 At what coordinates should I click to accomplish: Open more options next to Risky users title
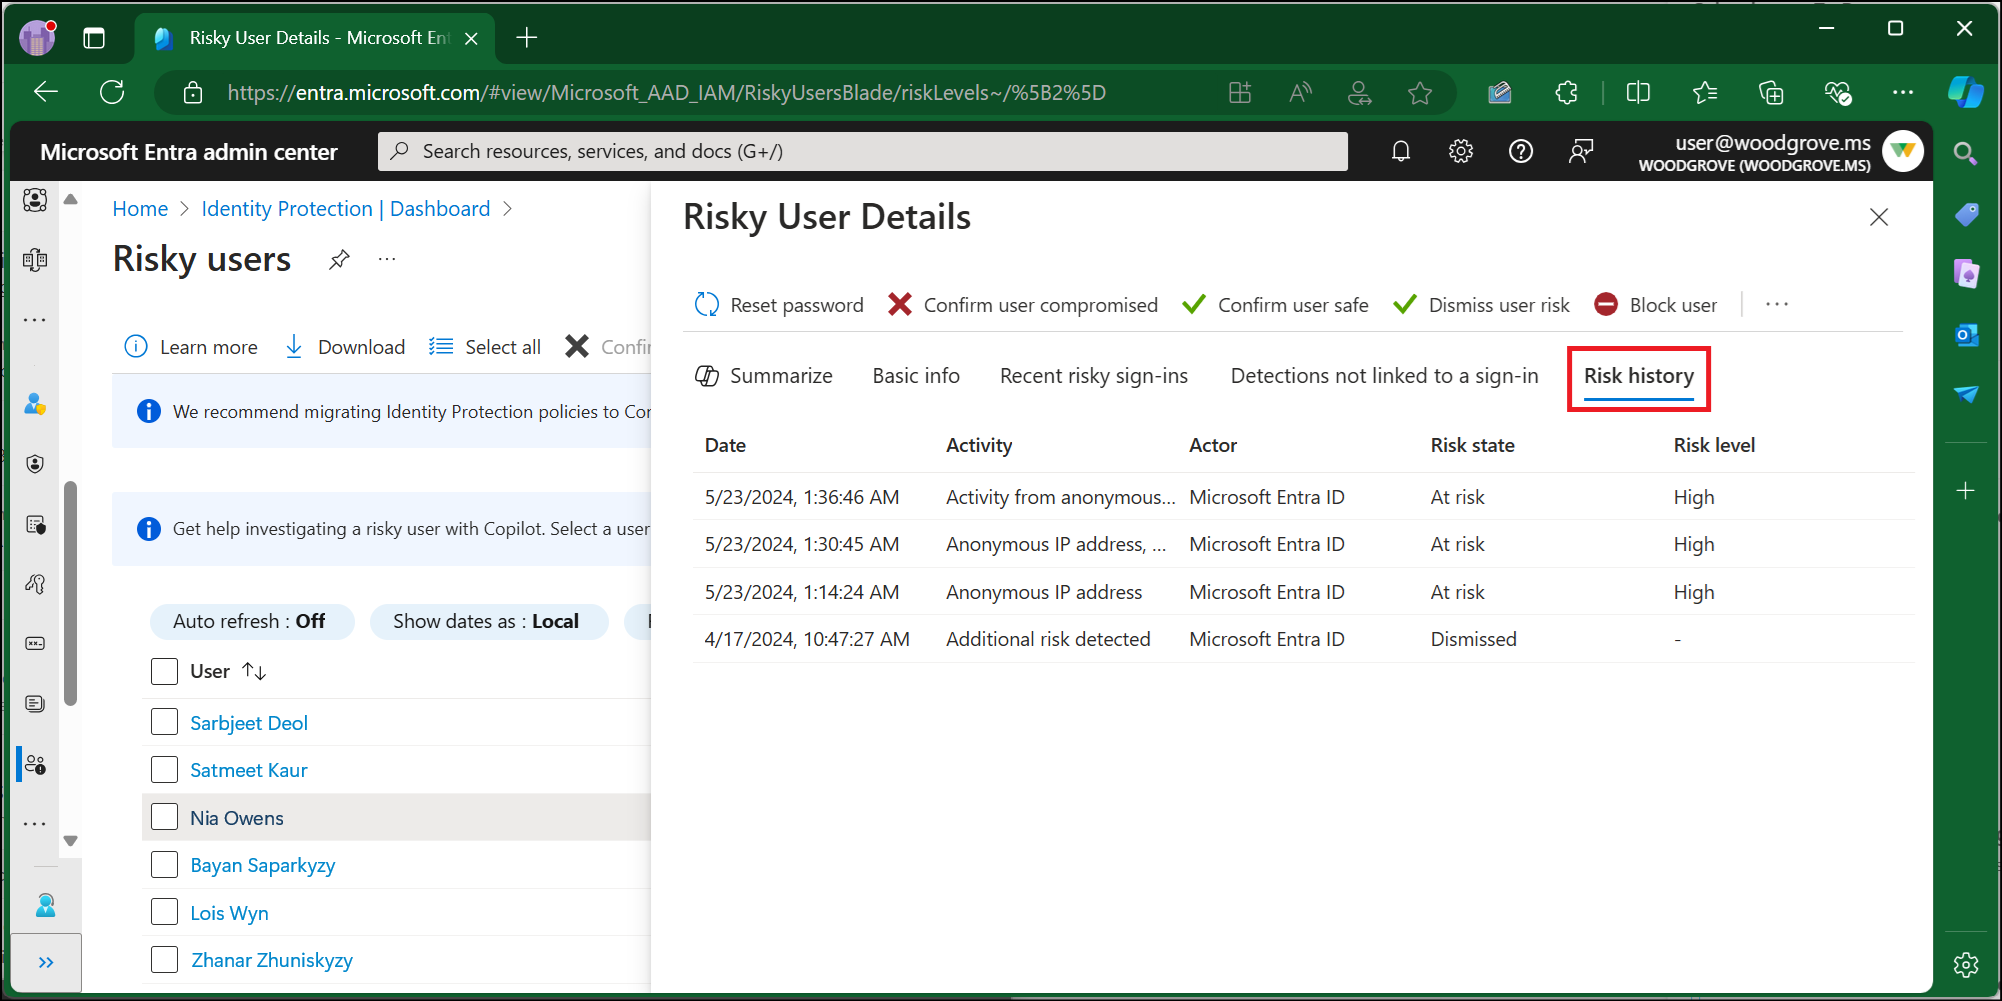pos(387,260)
